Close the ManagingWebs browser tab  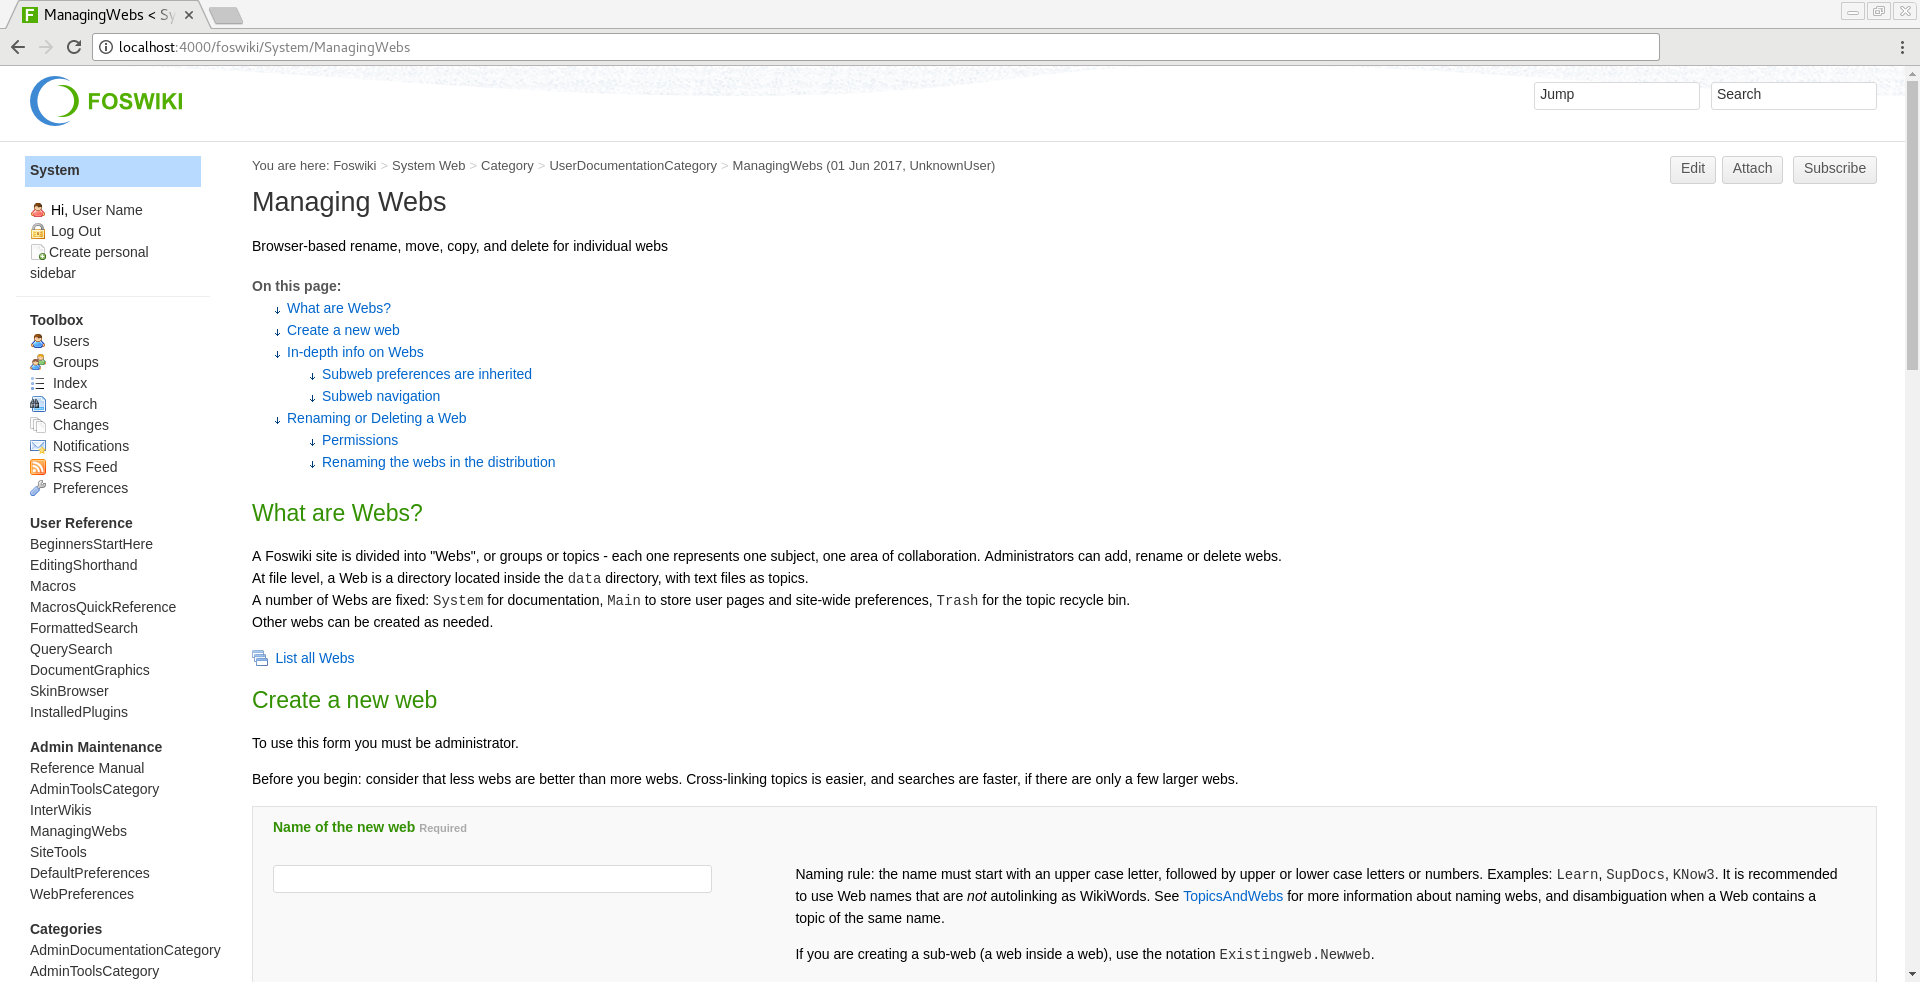(x=189, y=15)
